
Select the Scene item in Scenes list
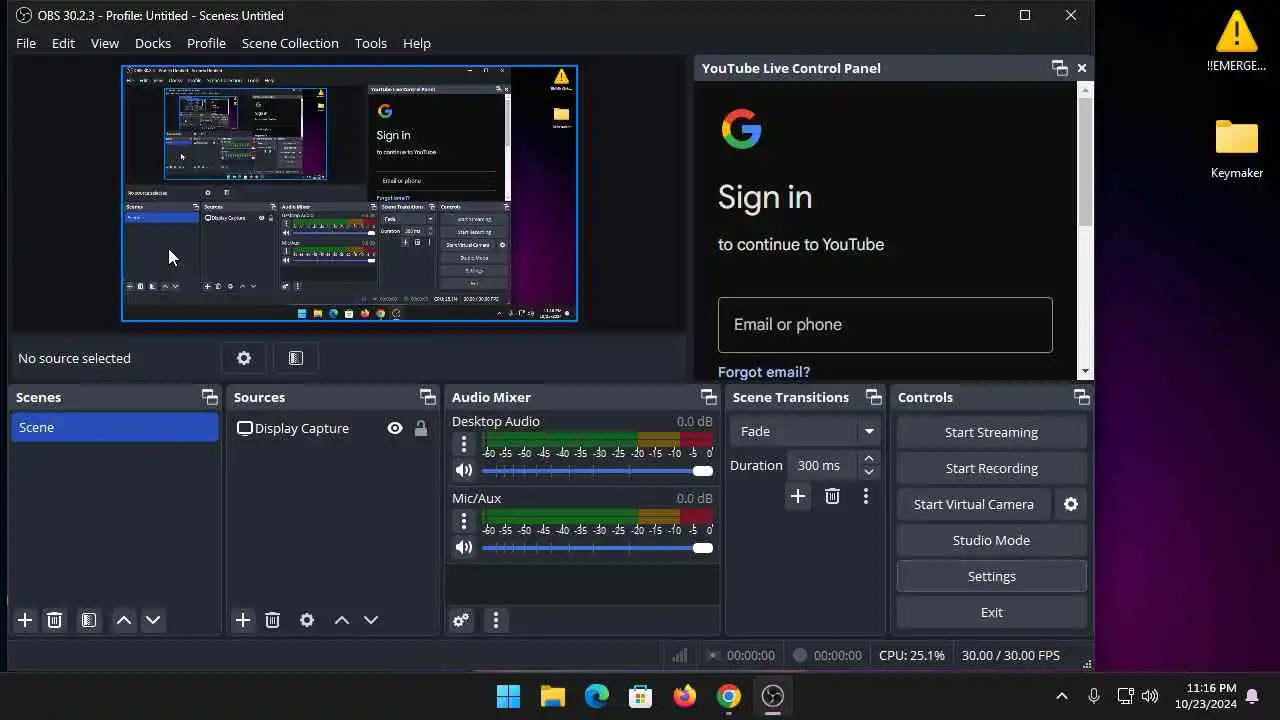click(x=115, y=427)
